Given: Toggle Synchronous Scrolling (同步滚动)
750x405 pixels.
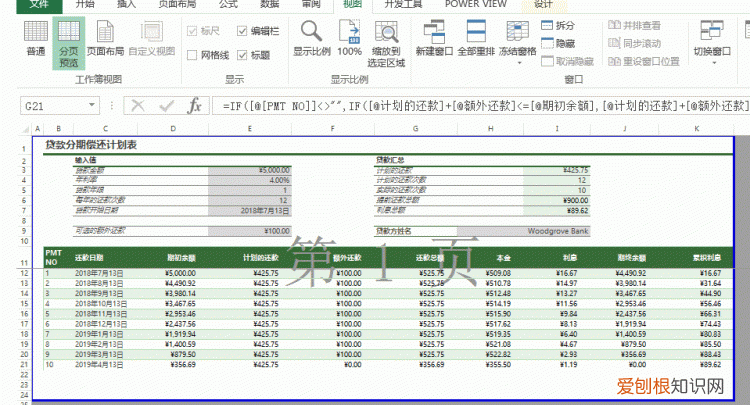Looking at the screenshot, I should [x=634, y=44].
